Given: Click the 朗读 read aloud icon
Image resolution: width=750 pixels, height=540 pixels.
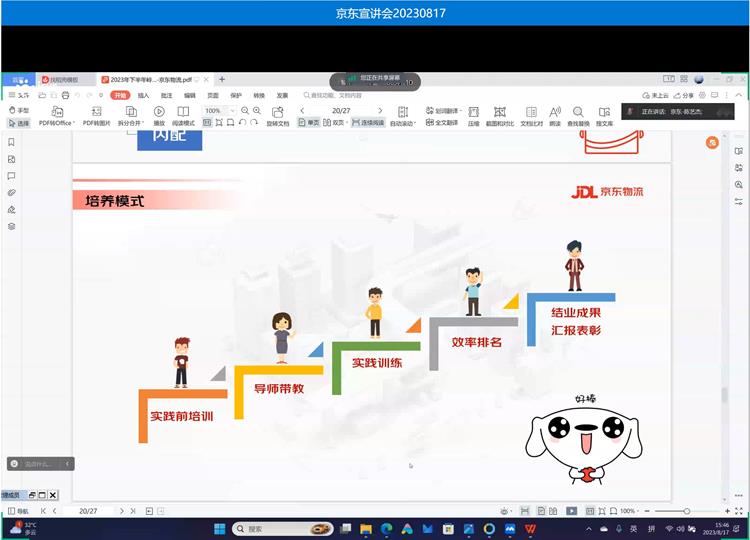Looking at the screenshot, I should point(554,111).
